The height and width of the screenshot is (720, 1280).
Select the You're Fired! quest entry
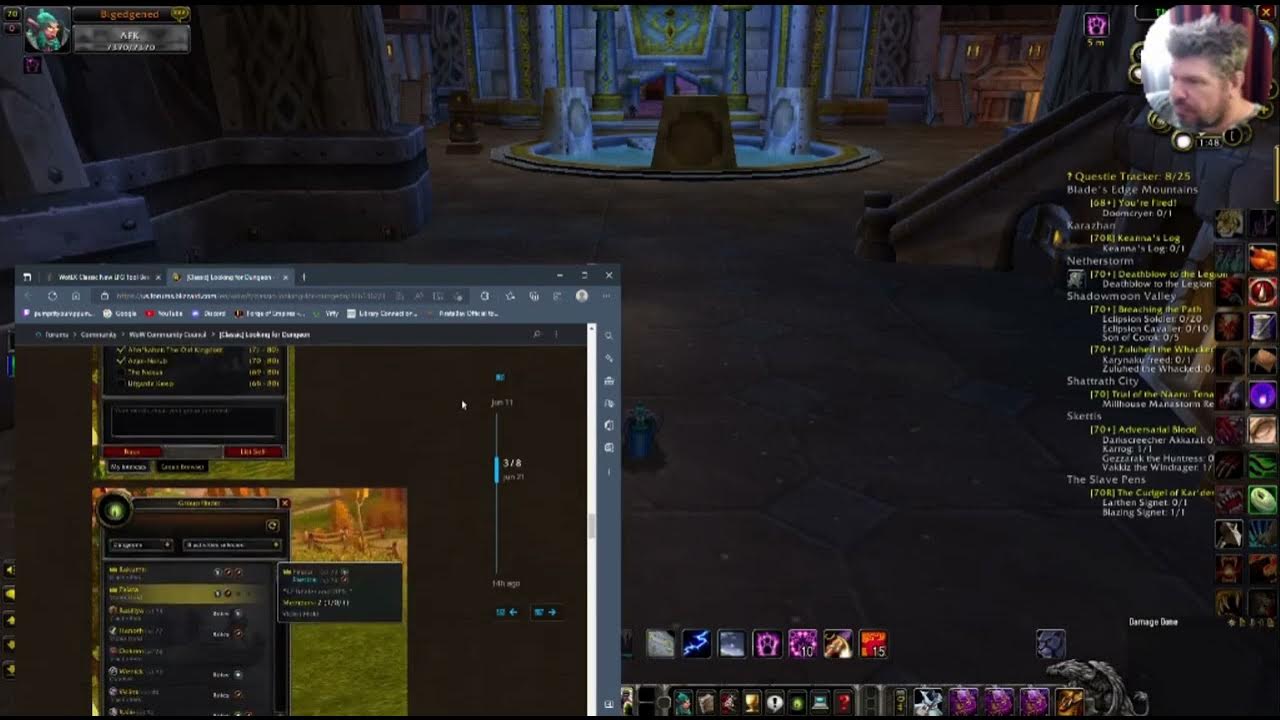[1133, 203]
